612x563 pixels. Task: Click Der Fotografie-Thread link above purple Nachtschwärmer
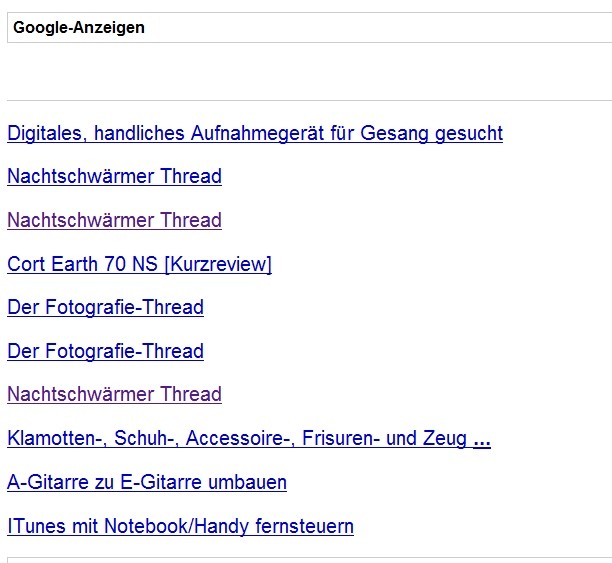(105, 351)
